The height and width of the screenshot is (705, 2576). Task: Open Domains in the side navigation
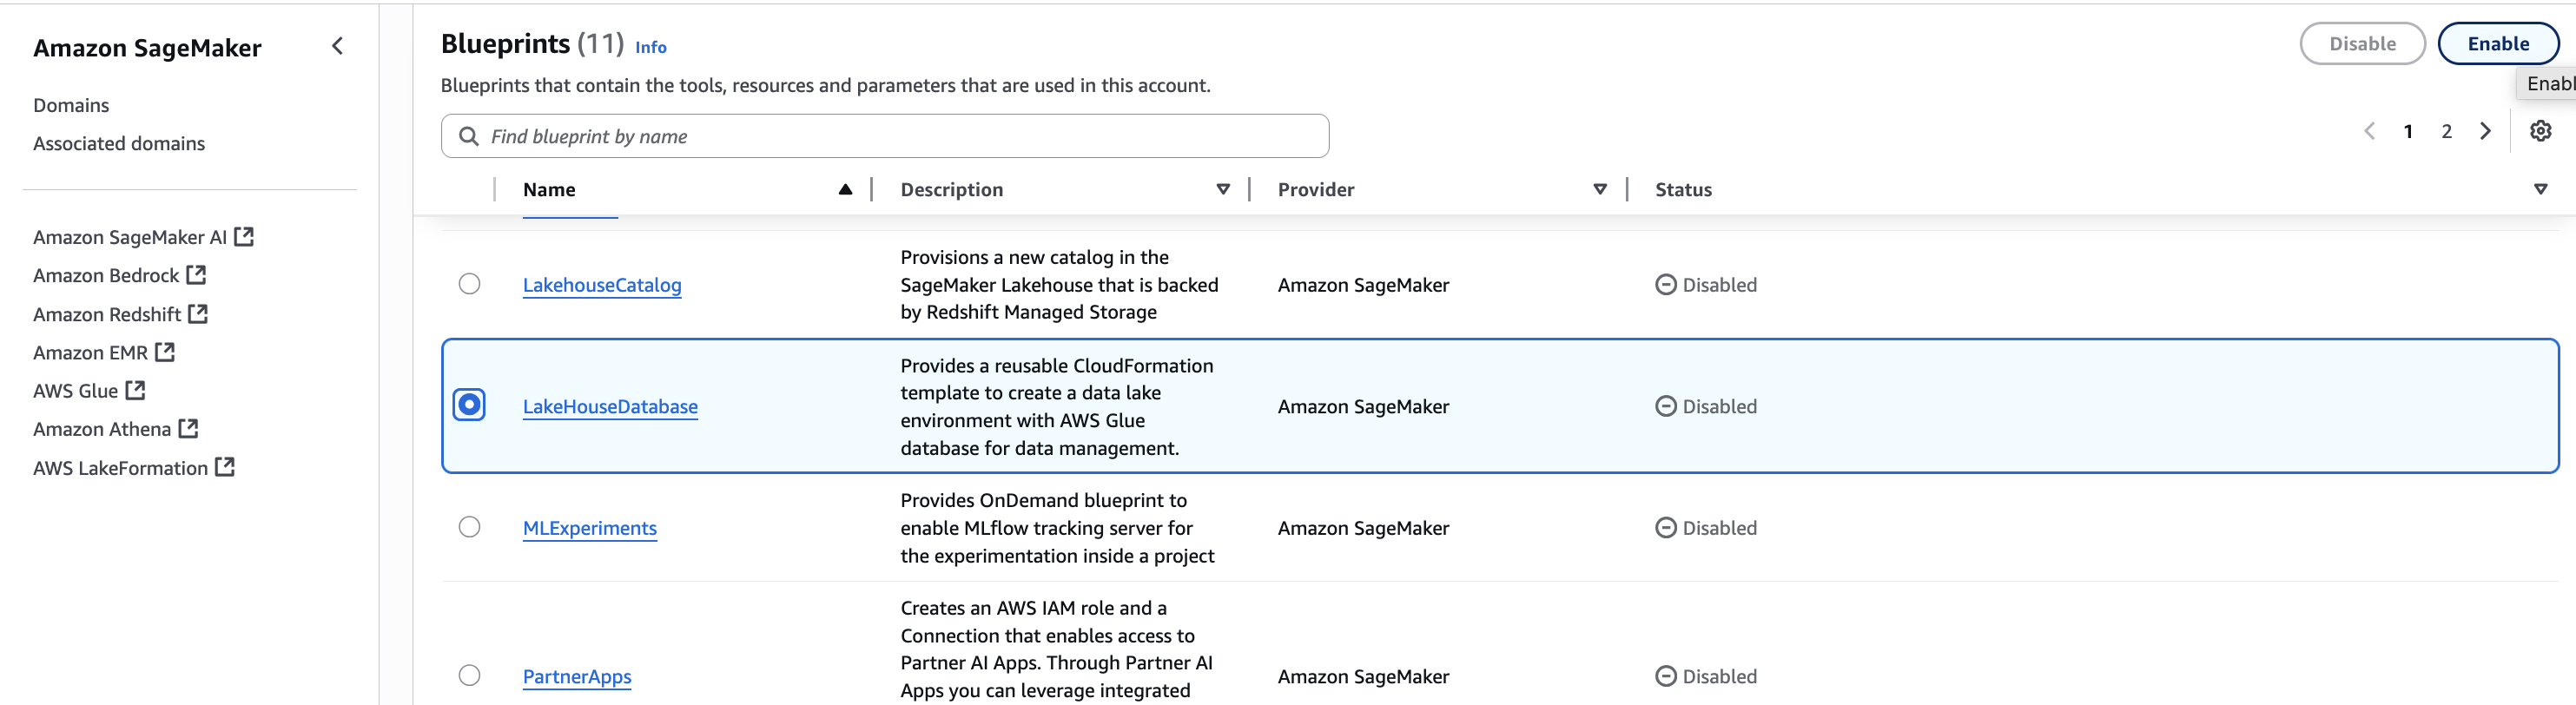(x=71, y=105)
